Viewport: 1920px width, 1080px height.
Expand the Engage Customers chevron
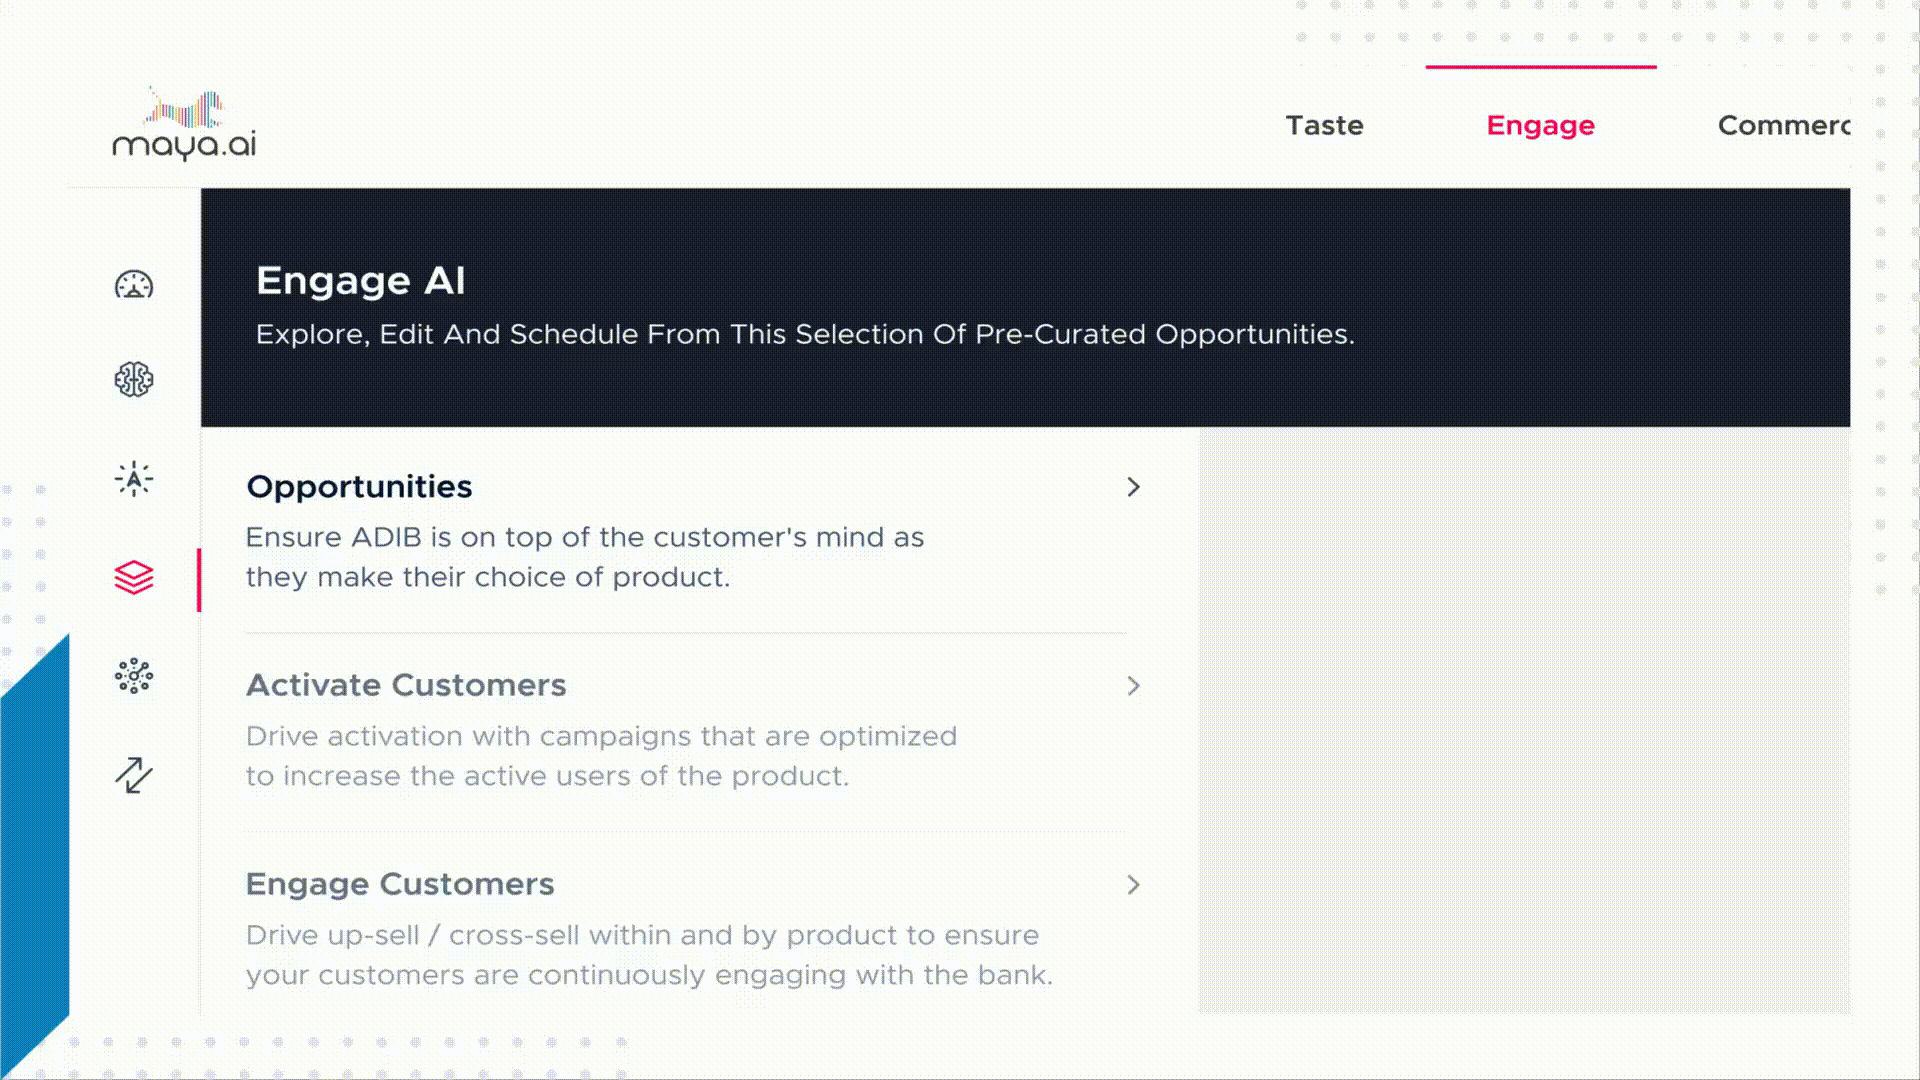pos(1133,885)
